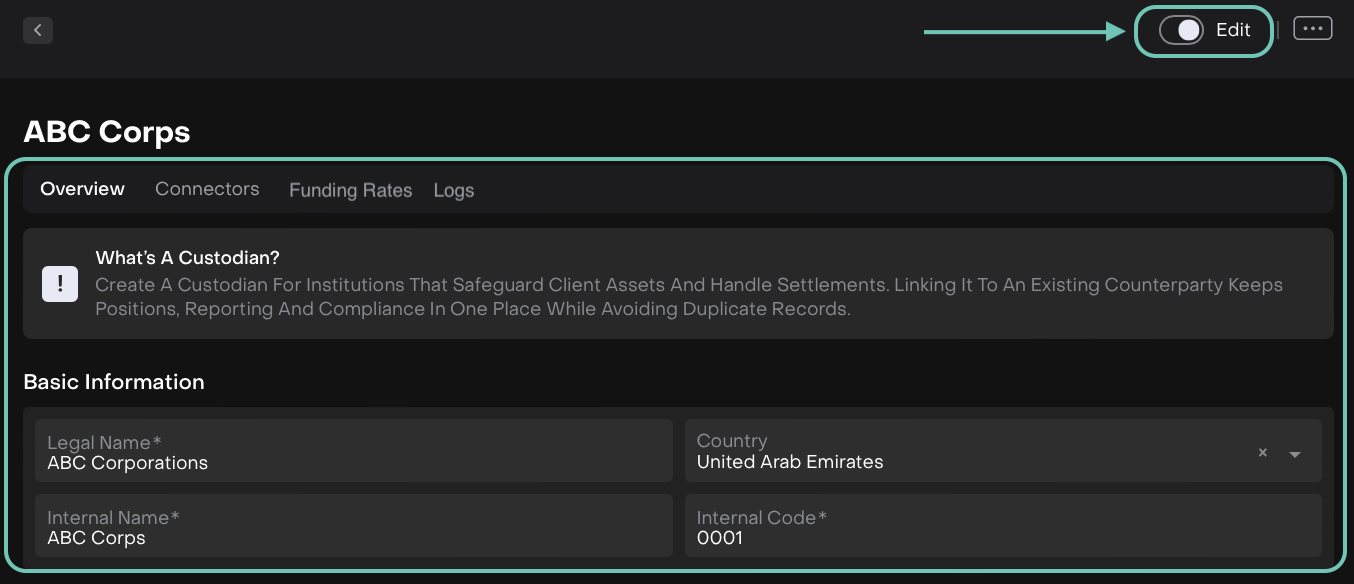The width and height of the screenshot is (1354, 584).
Task: Click the Edit label beside the switch
Action: [x=1233, y=30]
